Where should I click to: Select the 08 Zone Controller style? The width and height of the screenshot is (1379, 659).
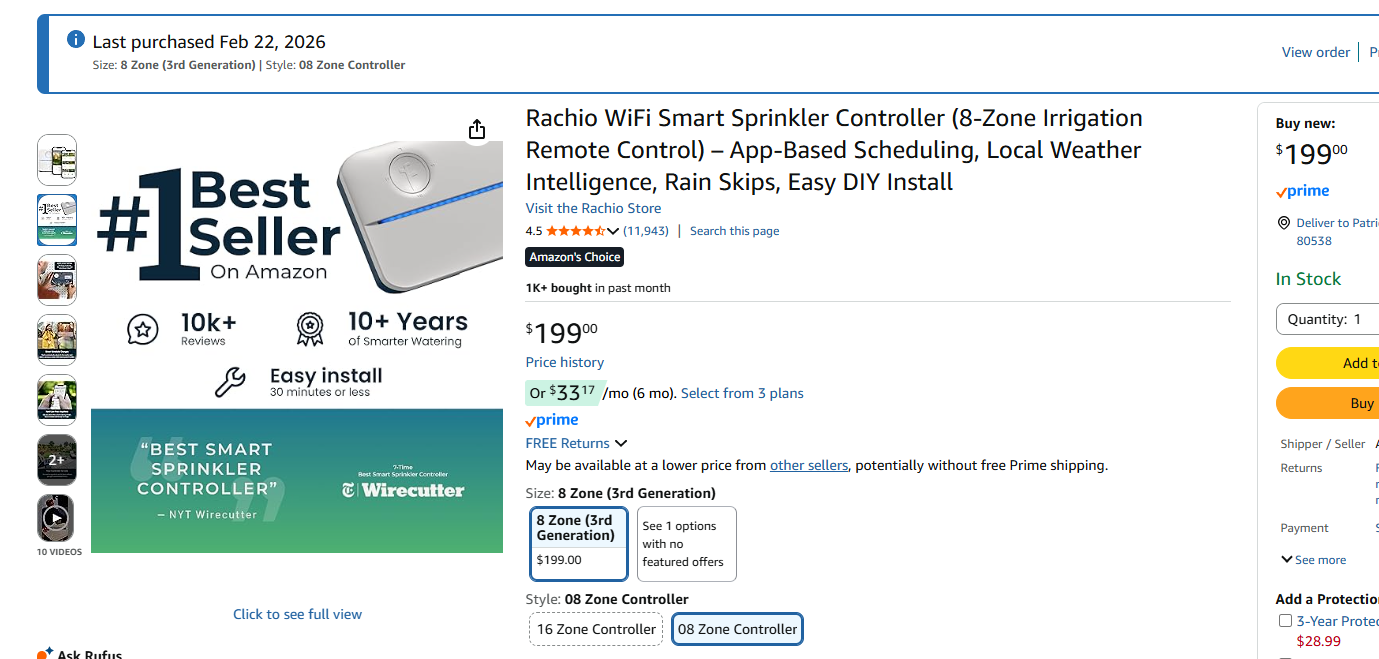click(x=737, y=629)
